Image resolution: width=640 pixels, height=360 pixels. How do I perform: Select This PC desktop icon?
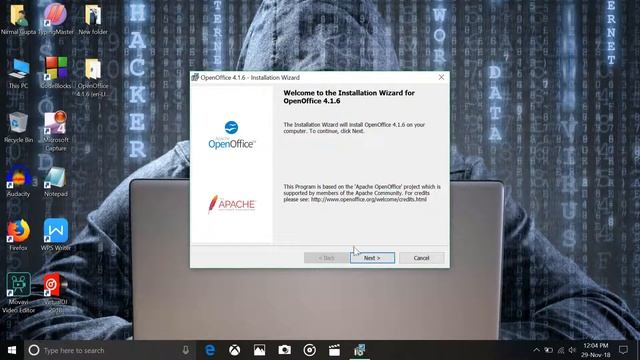tap(18, 73)
